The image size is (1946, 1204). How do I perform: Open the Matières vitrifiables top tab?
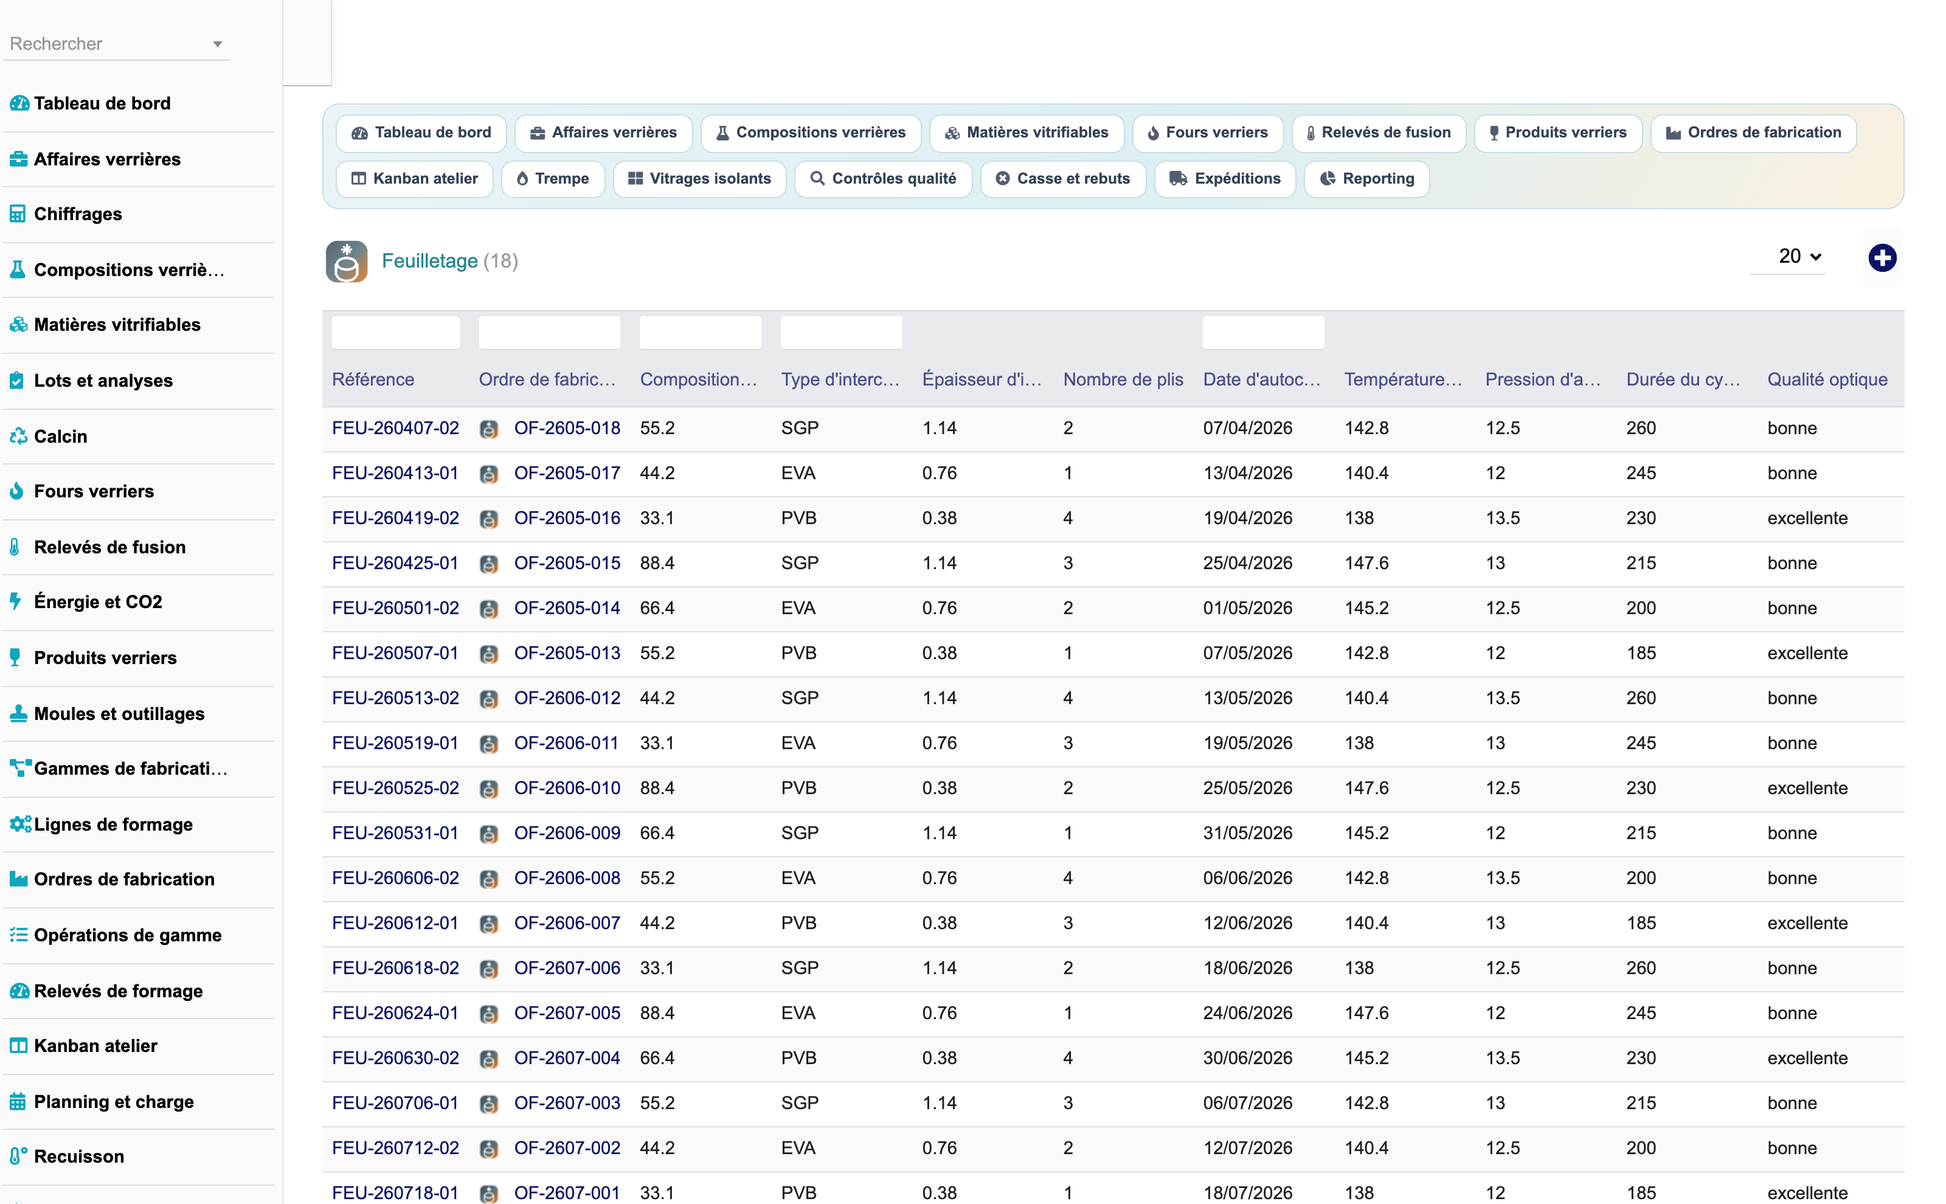click(x=1026, y=133)
